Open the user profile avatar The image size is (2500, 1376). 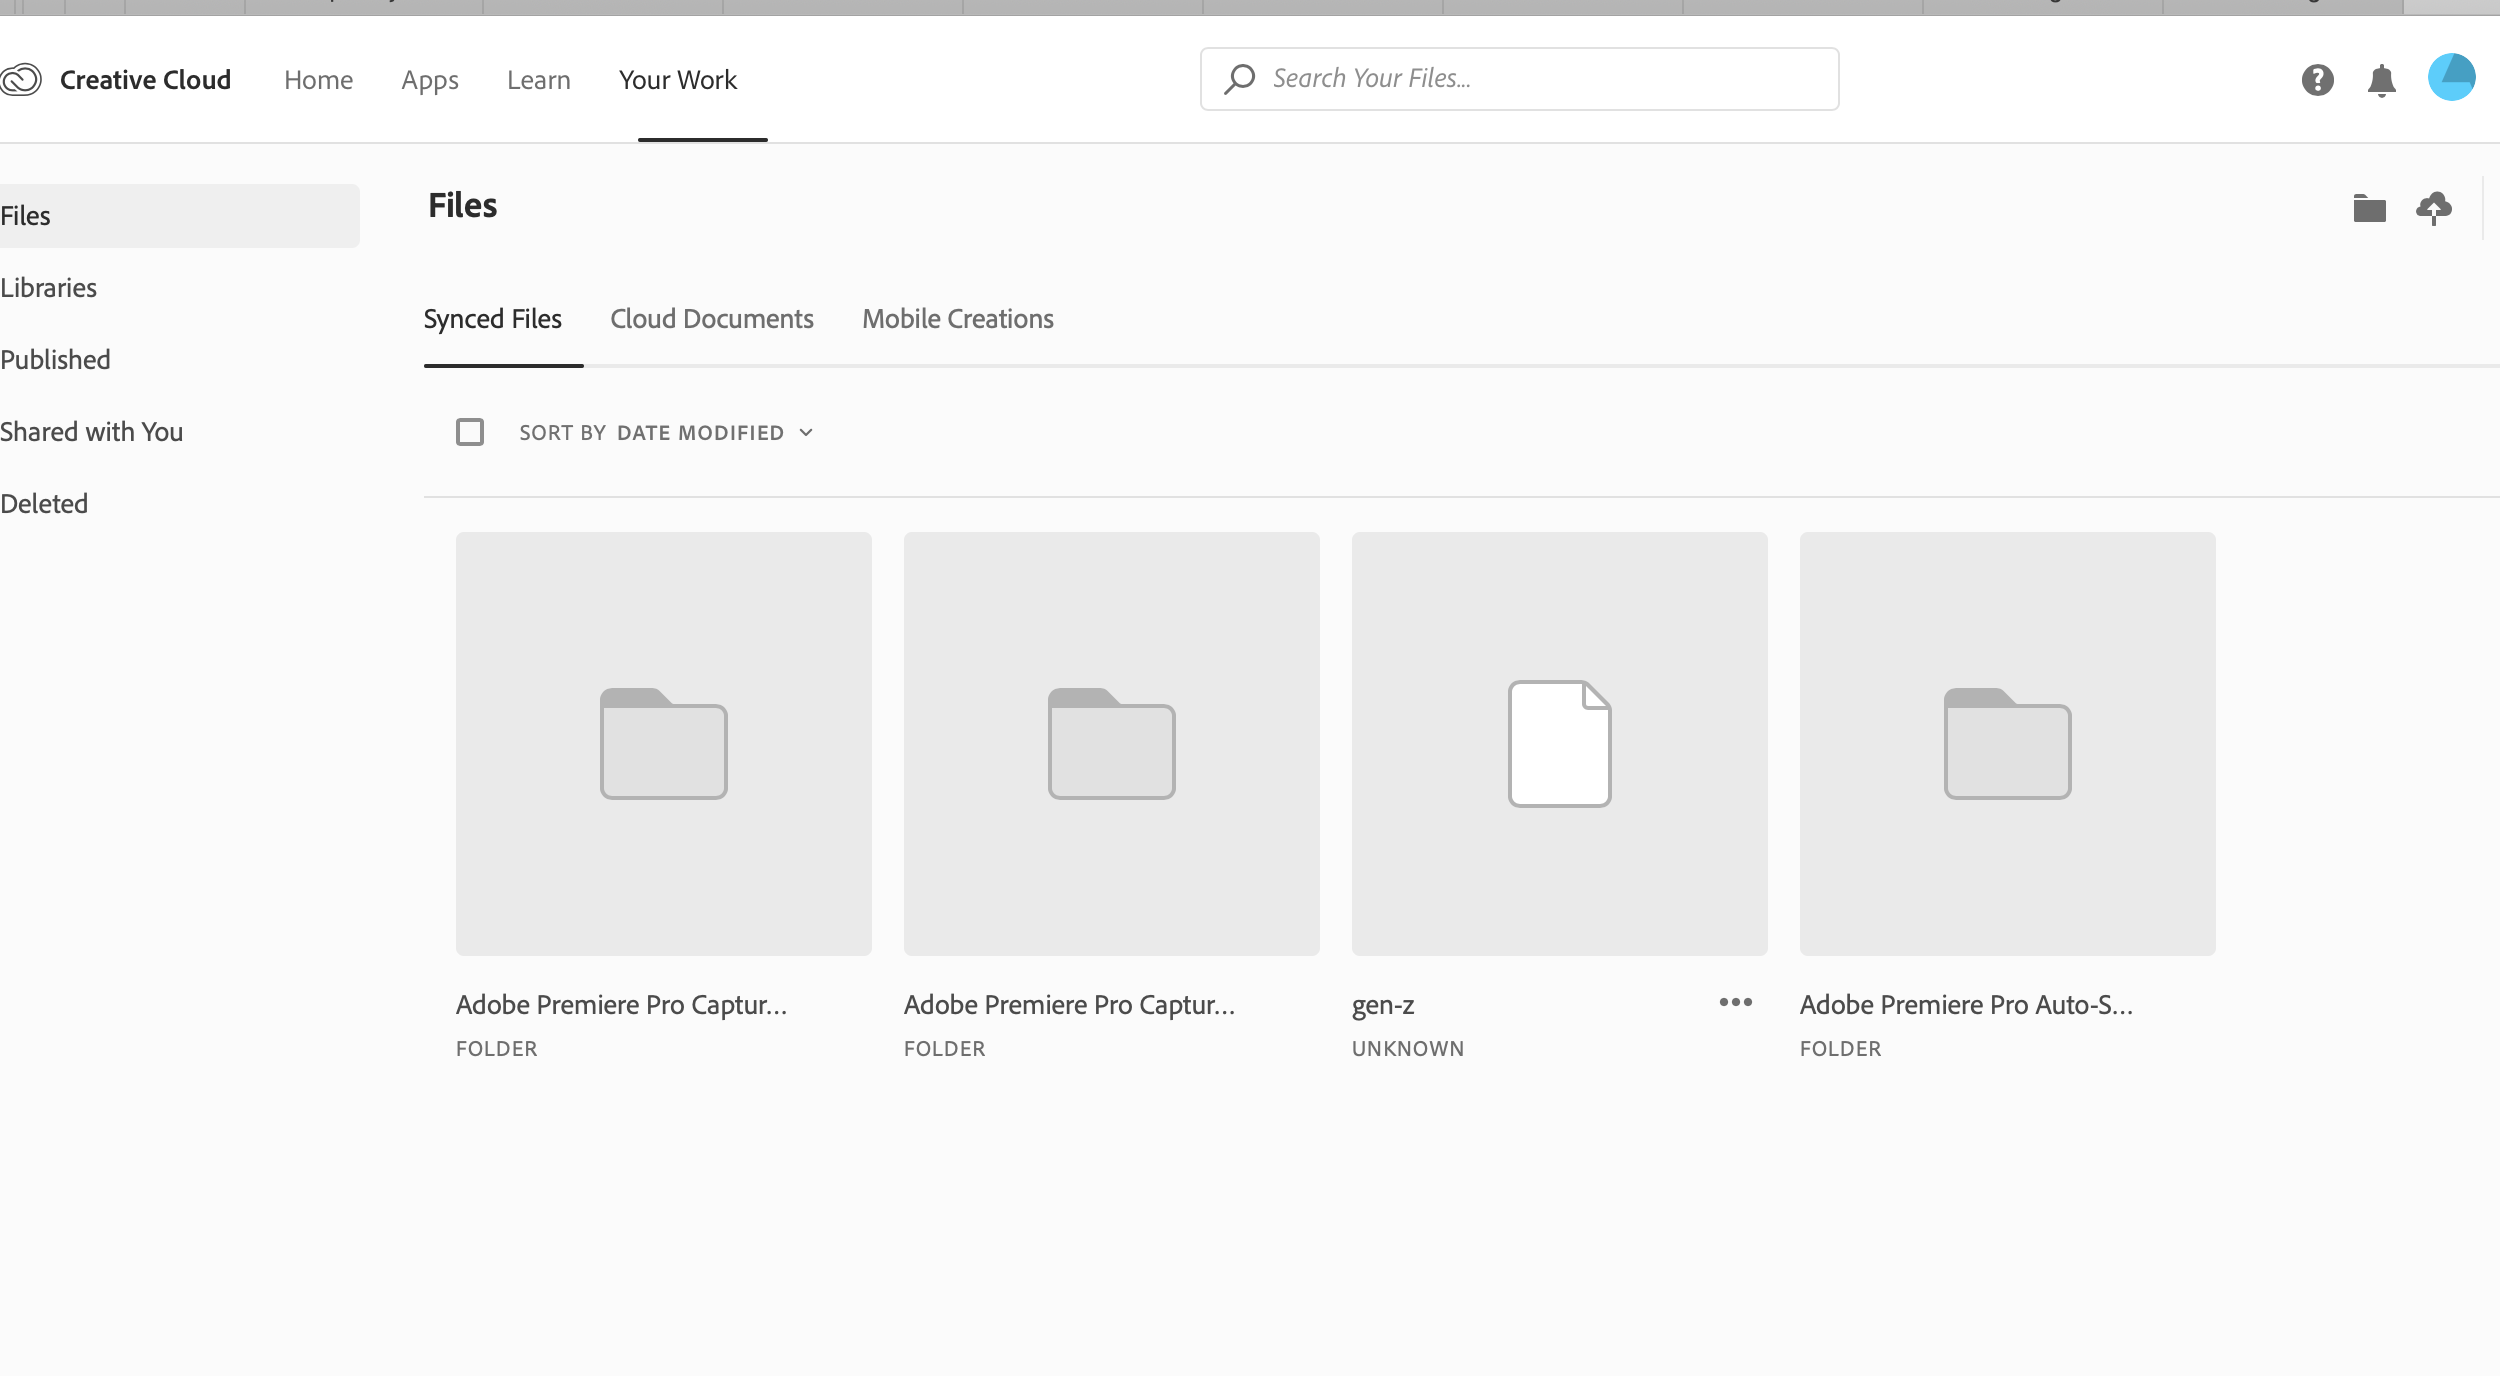[2452, 77]
